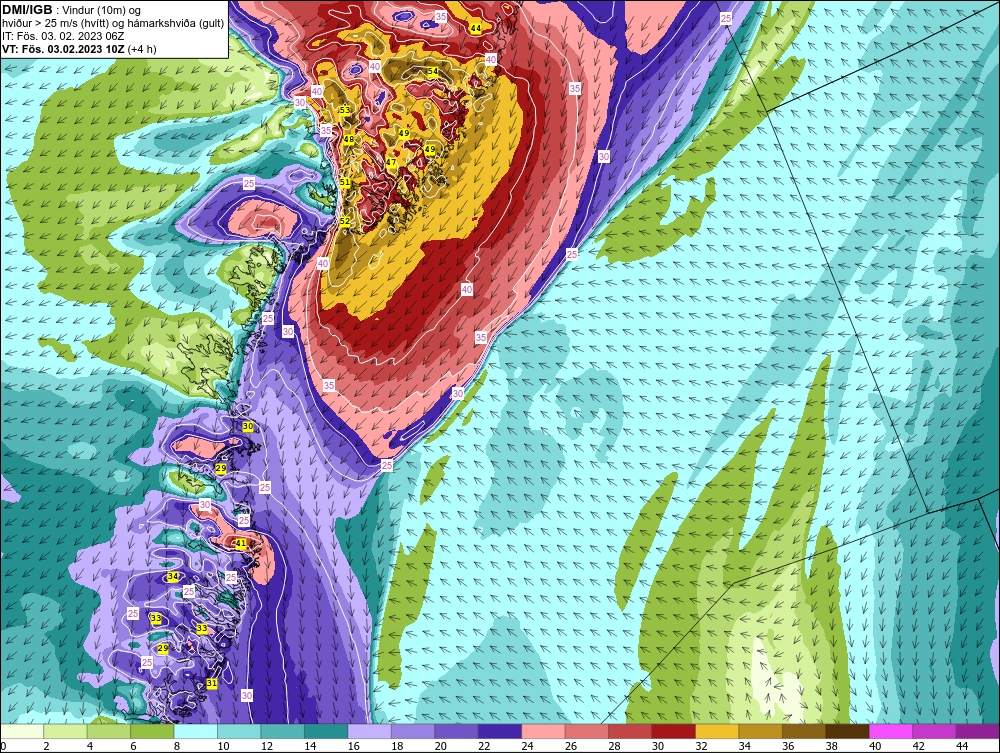Click the dark brown 38–40 legend swatch
The width and height of the screenshot is (1000, 753).
(847, 731)
